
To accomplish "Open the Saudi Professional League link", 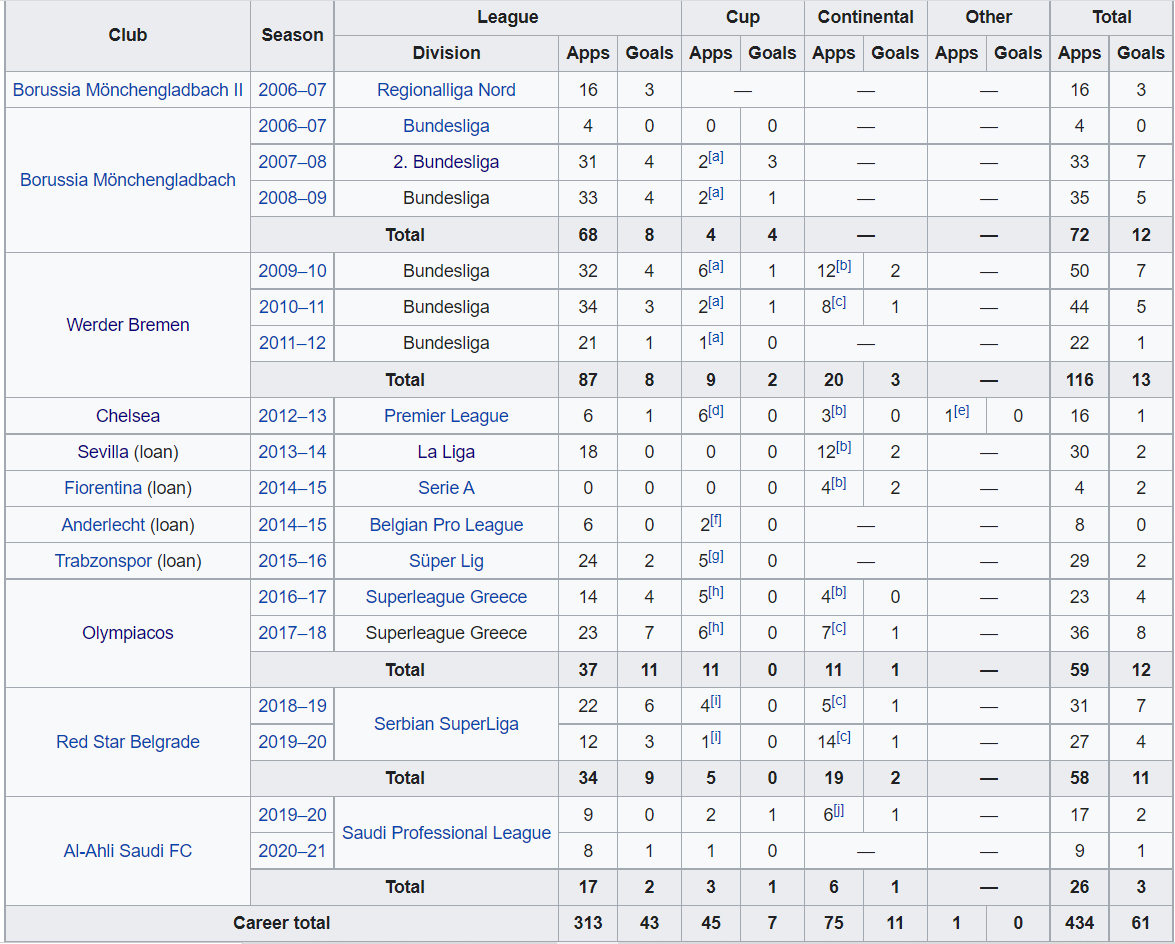I will click(x=446, y=833).
